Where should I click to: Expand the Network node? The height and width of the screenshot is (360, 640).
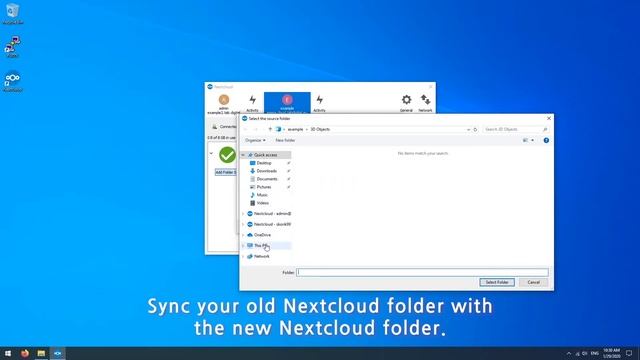(x=243, y=256)
